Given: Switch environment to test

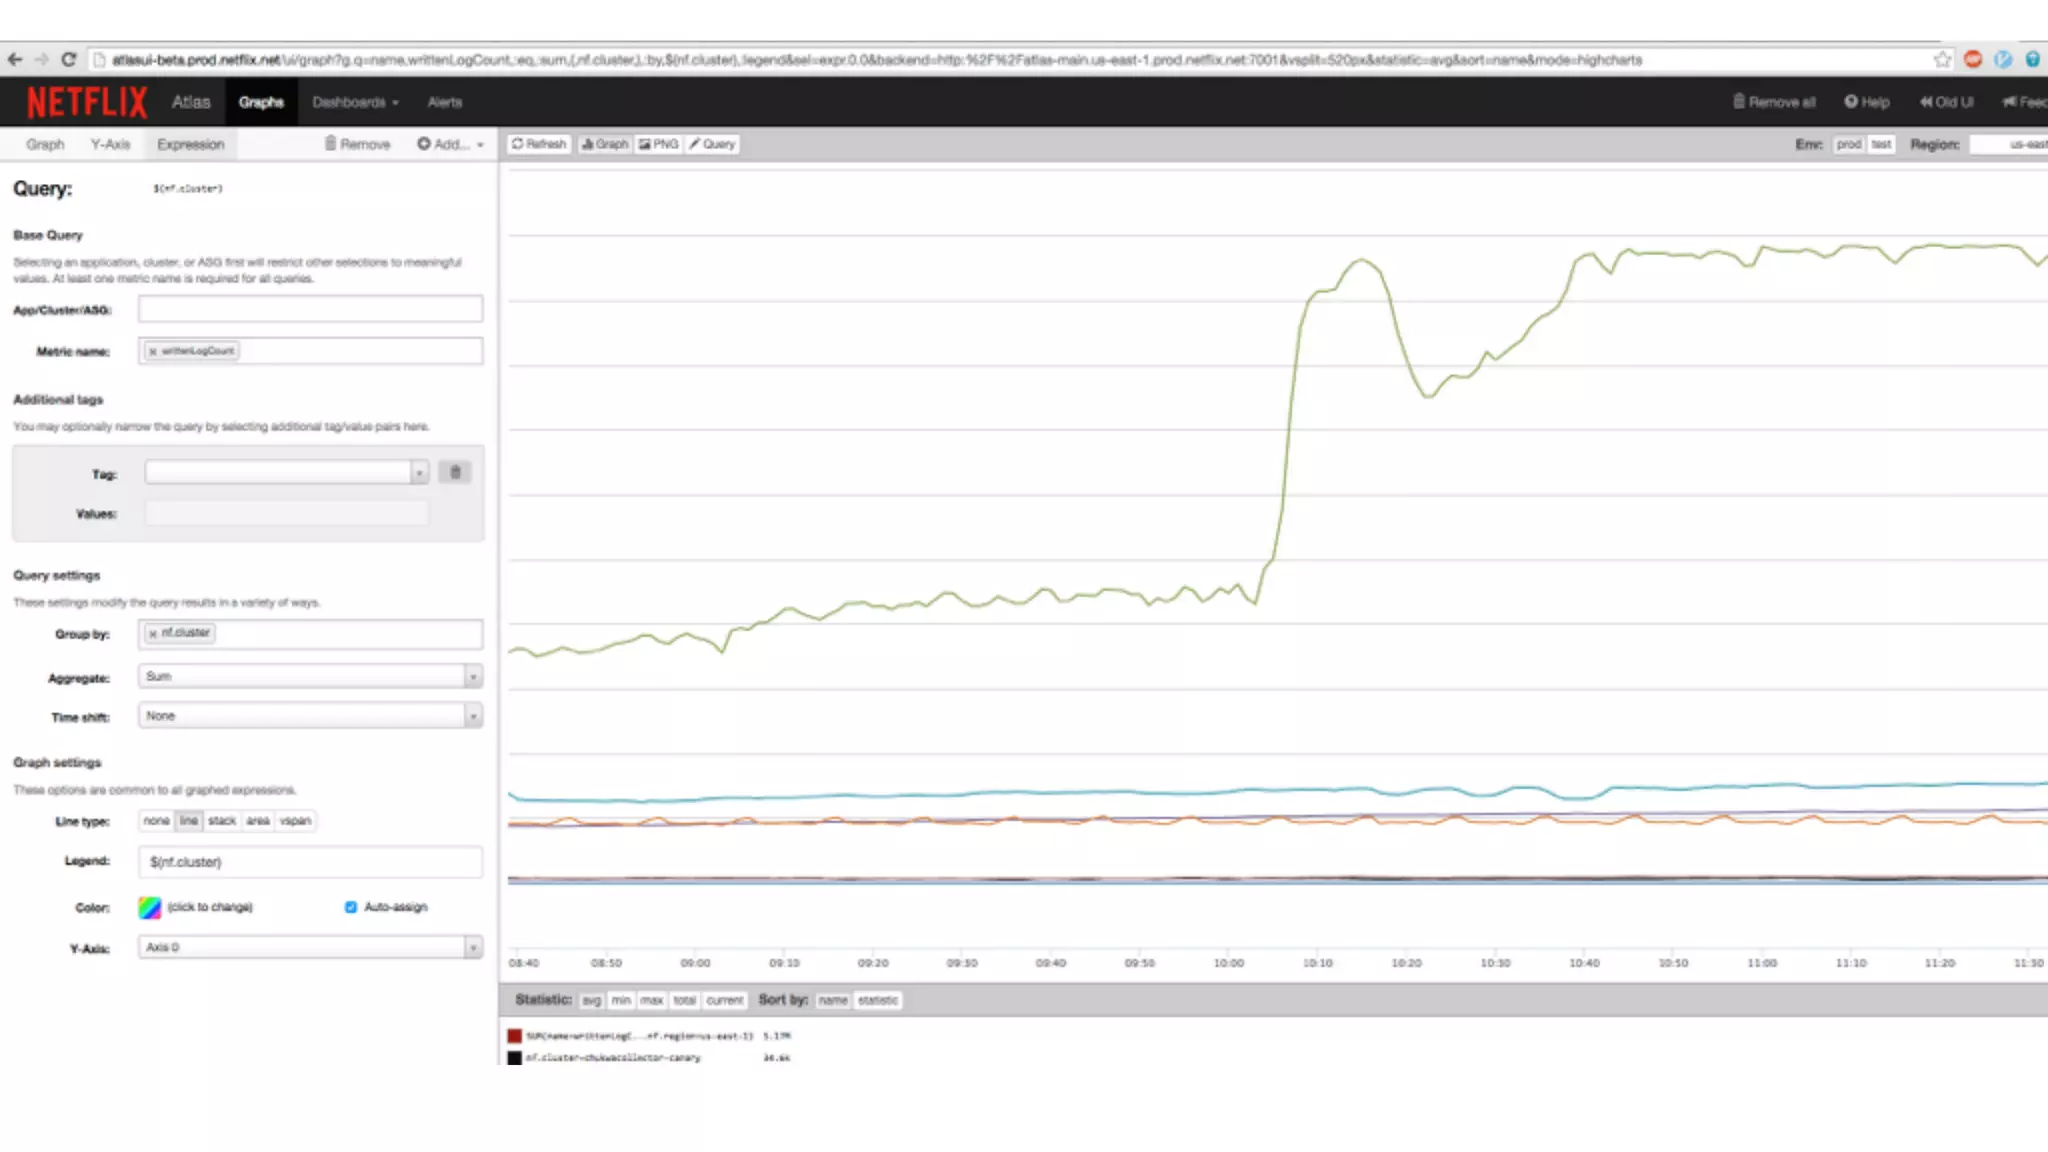Looking at the screenshot, I should (x=1881, y=144).
